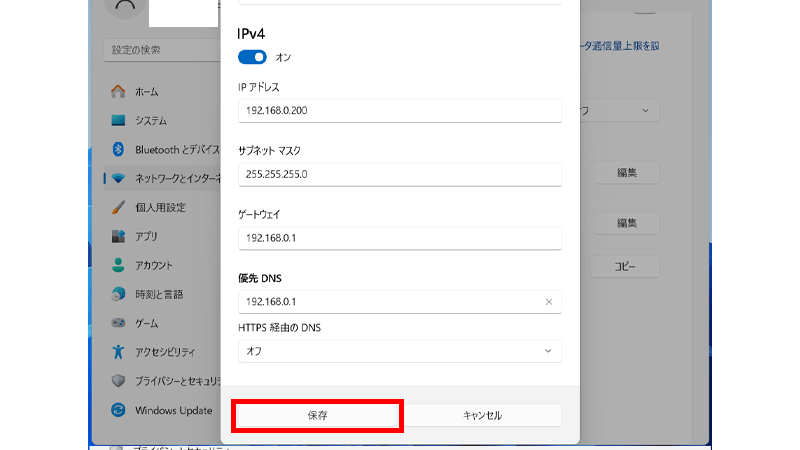Open 個人用設定 in the sidebar

161,208
